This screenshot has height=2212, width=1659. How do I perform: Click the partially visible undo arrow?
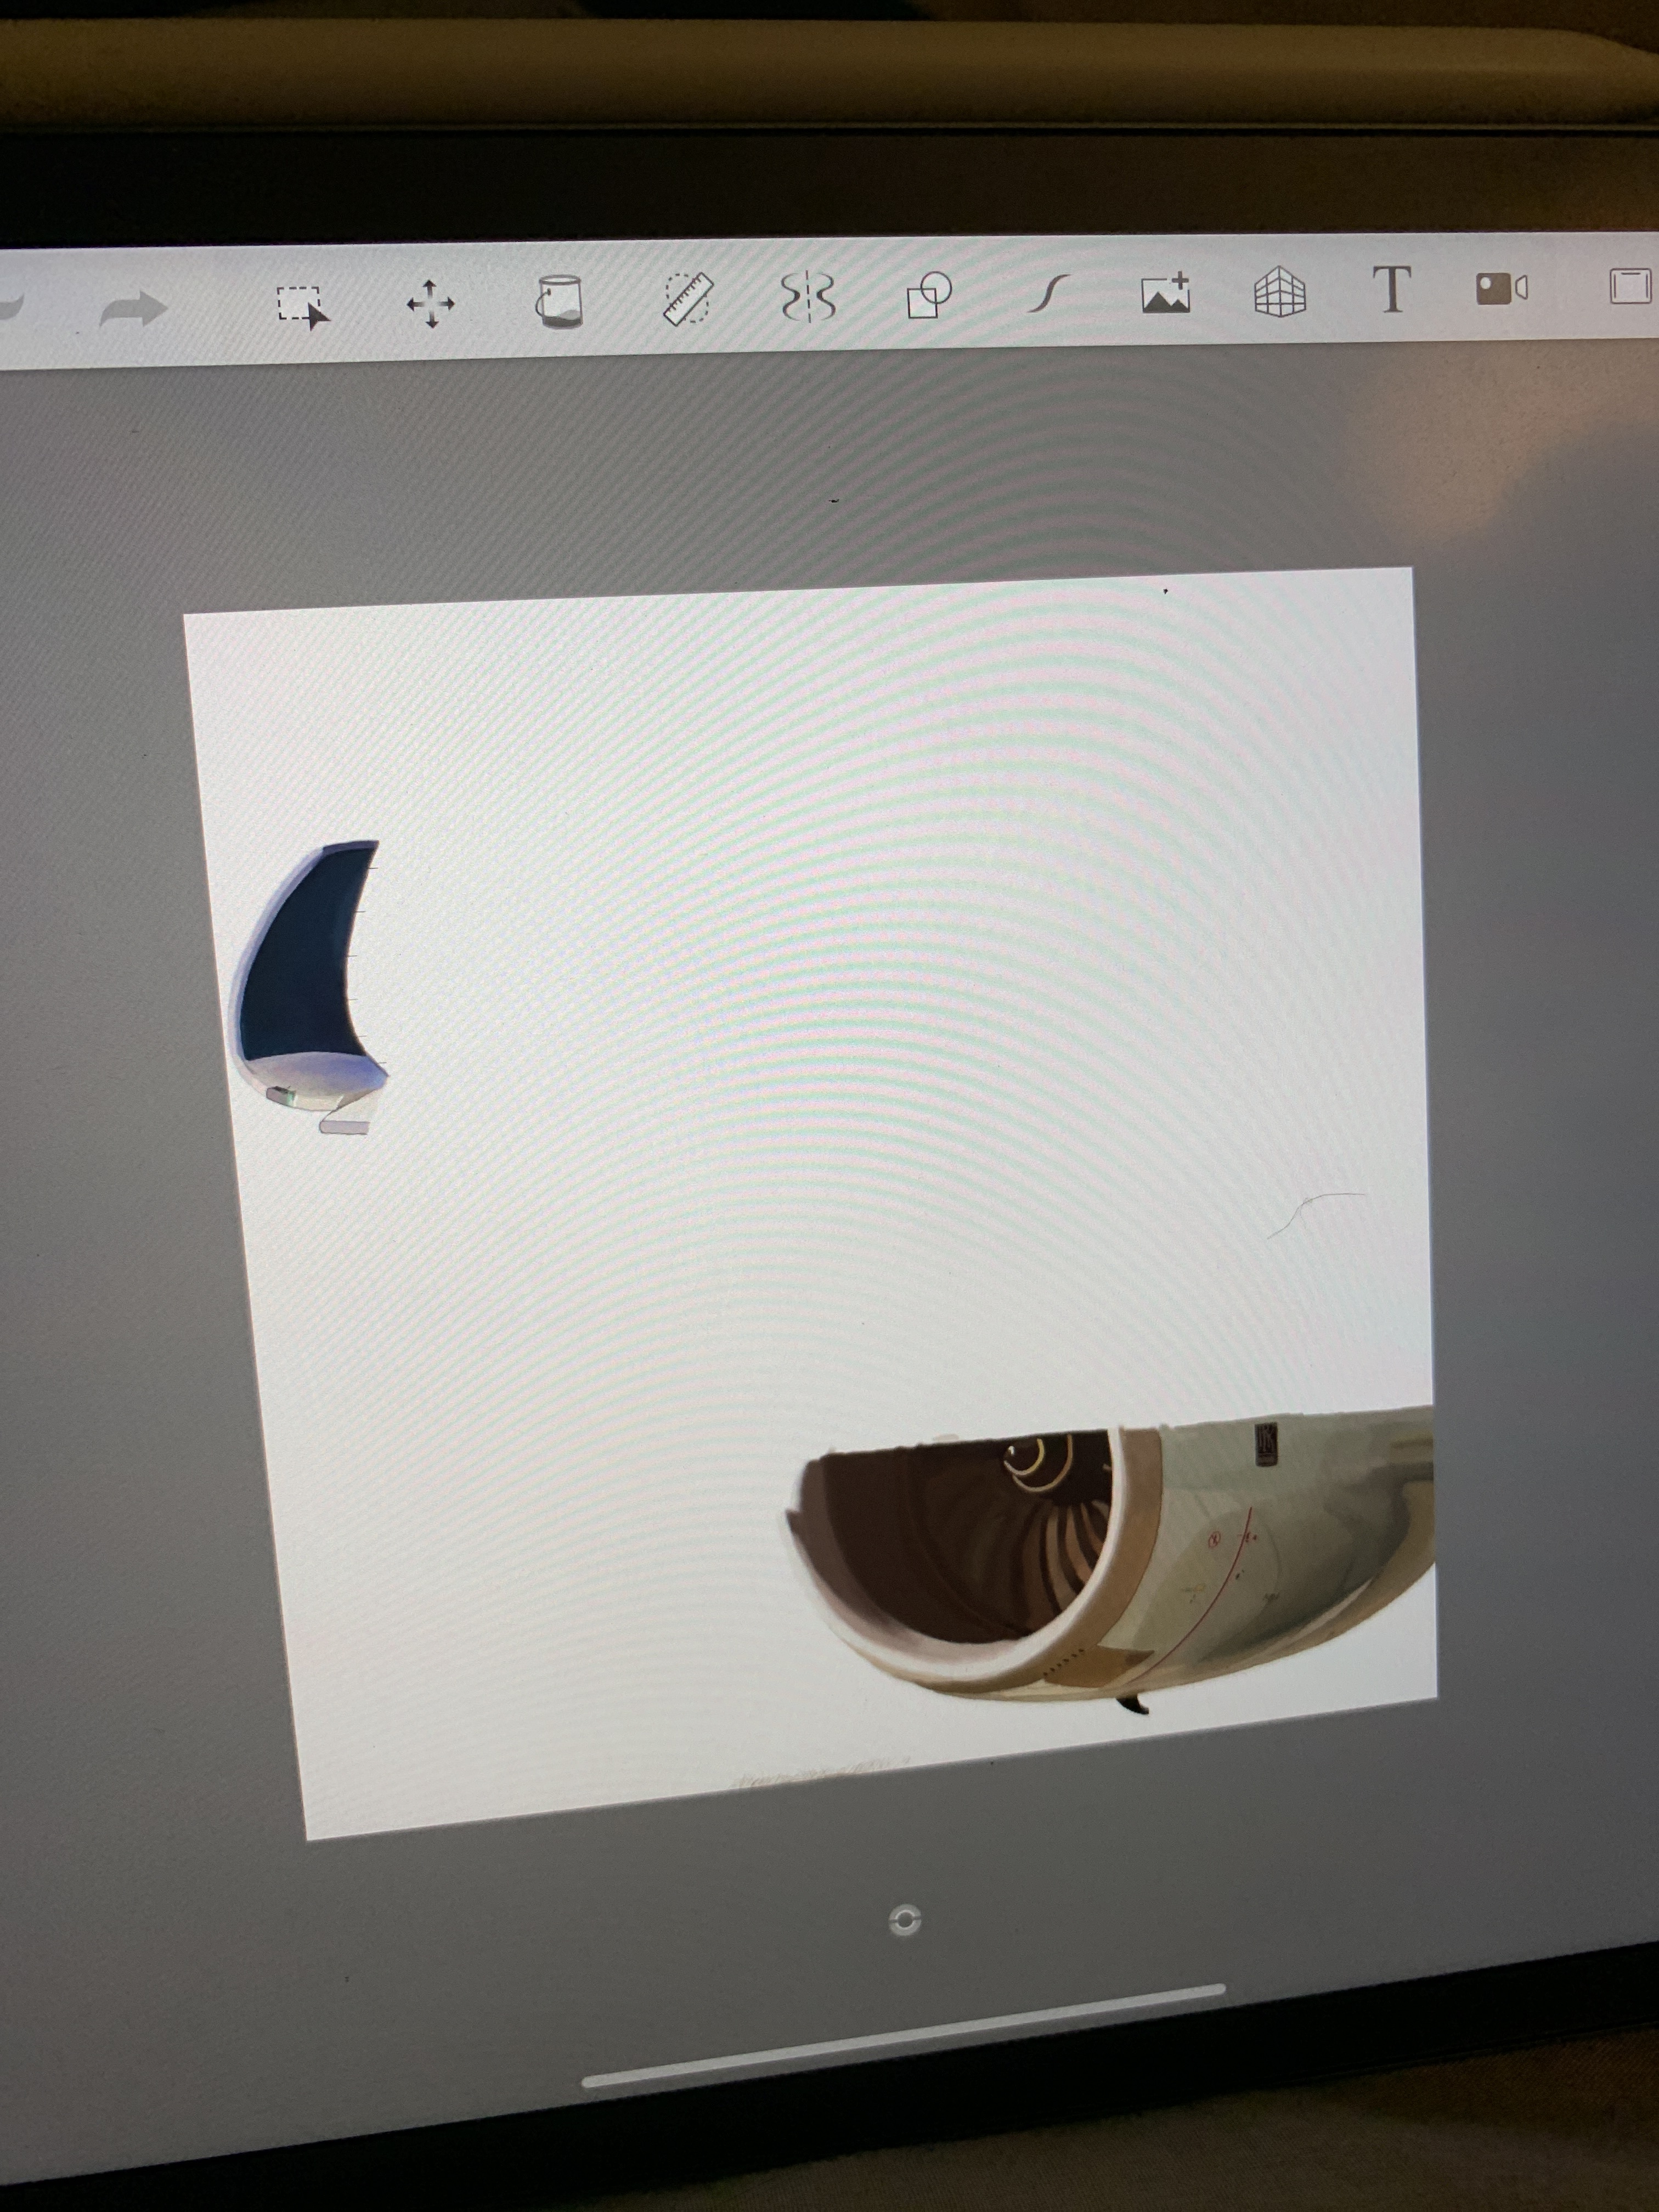10,308
